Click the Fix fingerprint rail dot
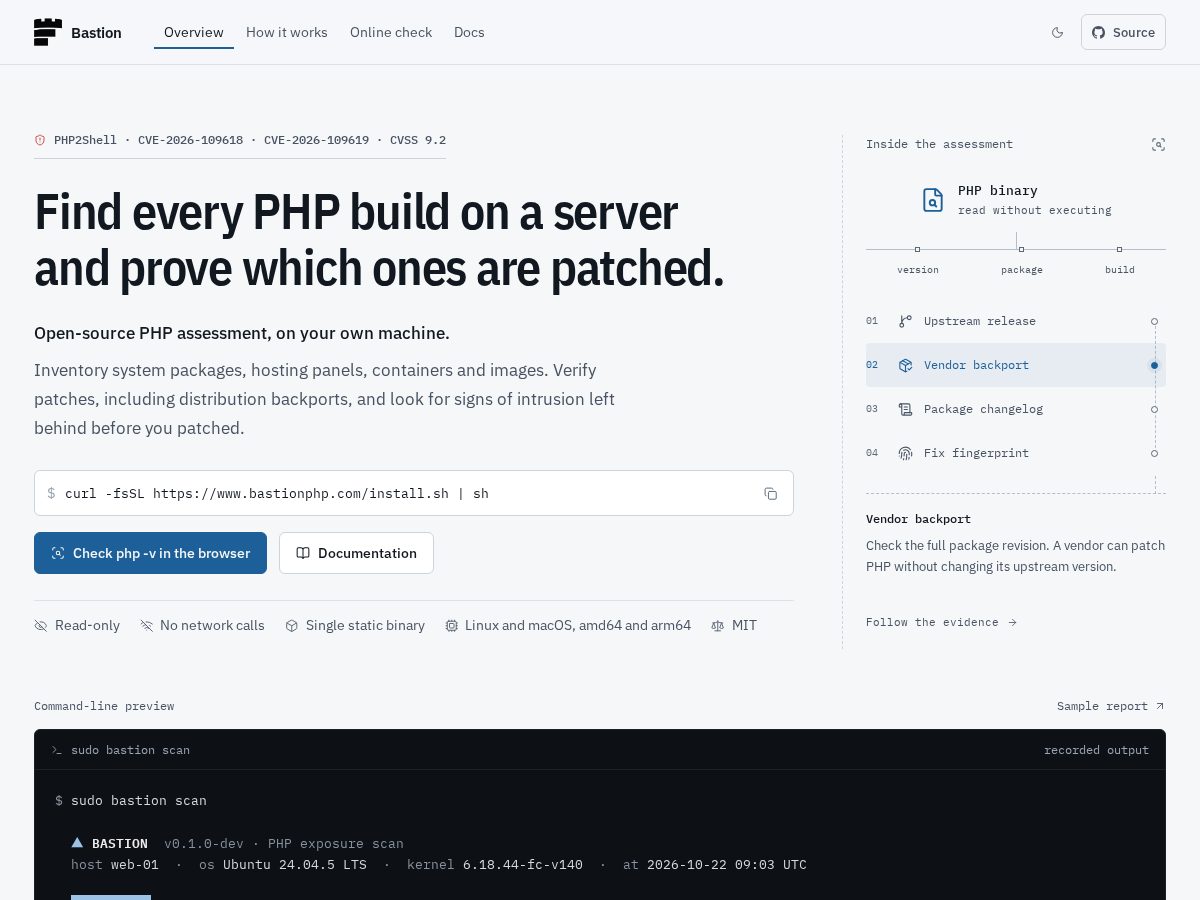This screenshot has width=1200, height=900. pos(1154,453)
